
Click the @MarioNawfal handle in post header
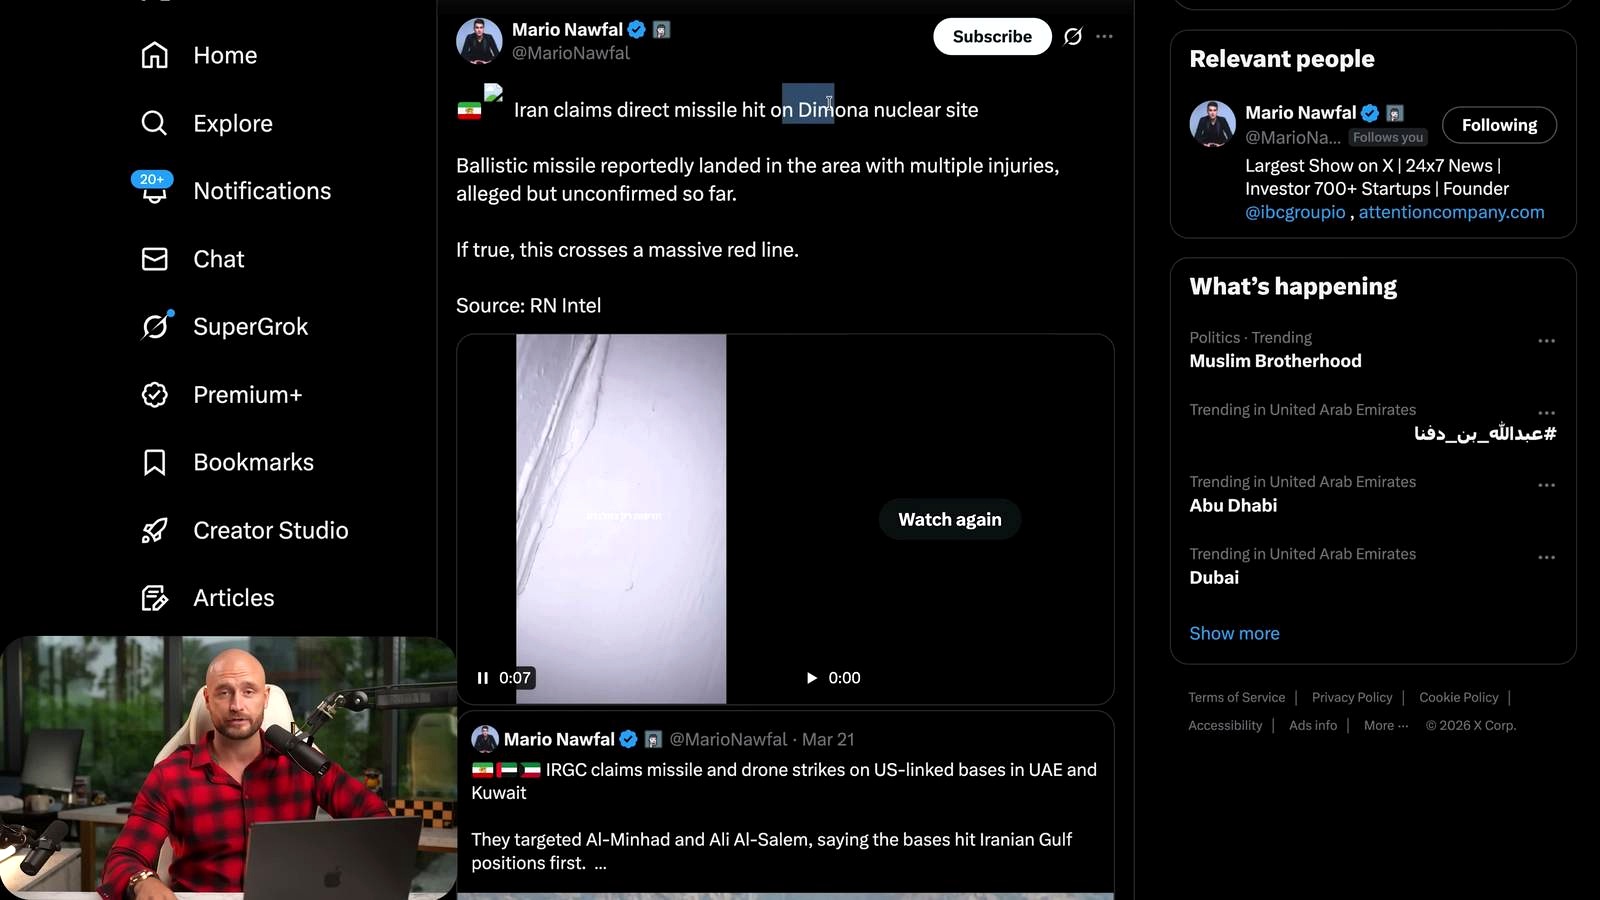pos(571,53)
